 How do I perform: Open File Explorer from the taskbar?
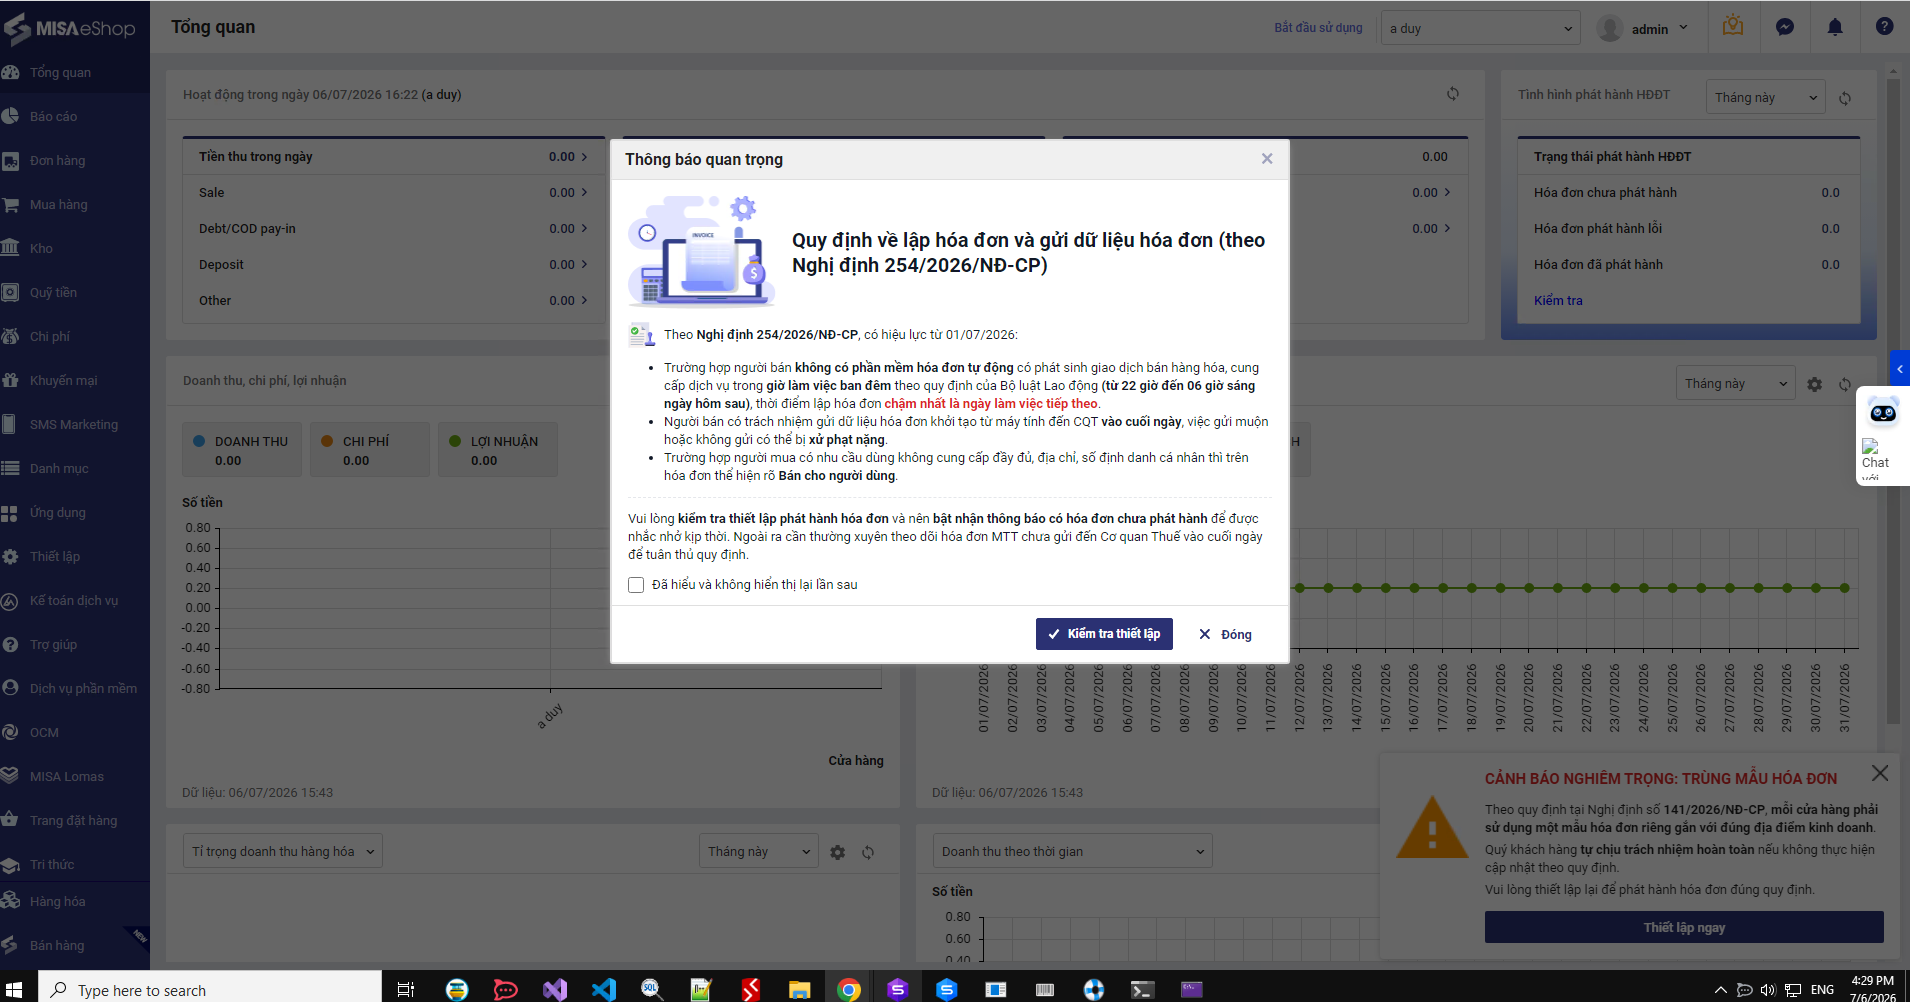[x=799, y=989]
